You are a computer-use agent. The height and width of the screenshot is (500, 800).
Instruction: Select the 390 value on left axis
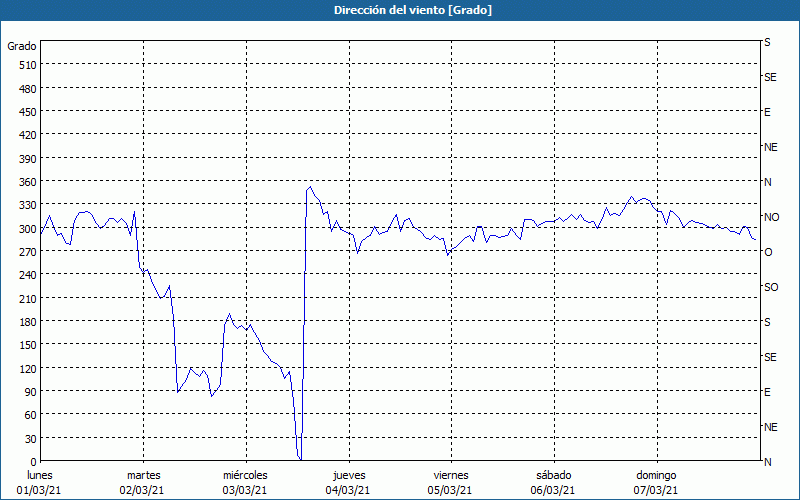(x=28, y=159)
